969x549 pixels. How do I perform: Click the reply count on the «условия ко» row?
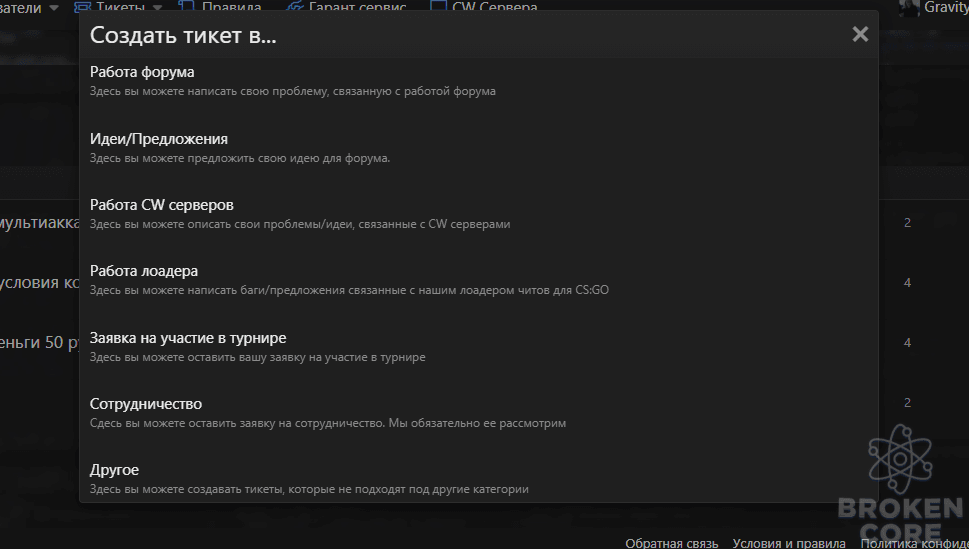click(907, 283)
